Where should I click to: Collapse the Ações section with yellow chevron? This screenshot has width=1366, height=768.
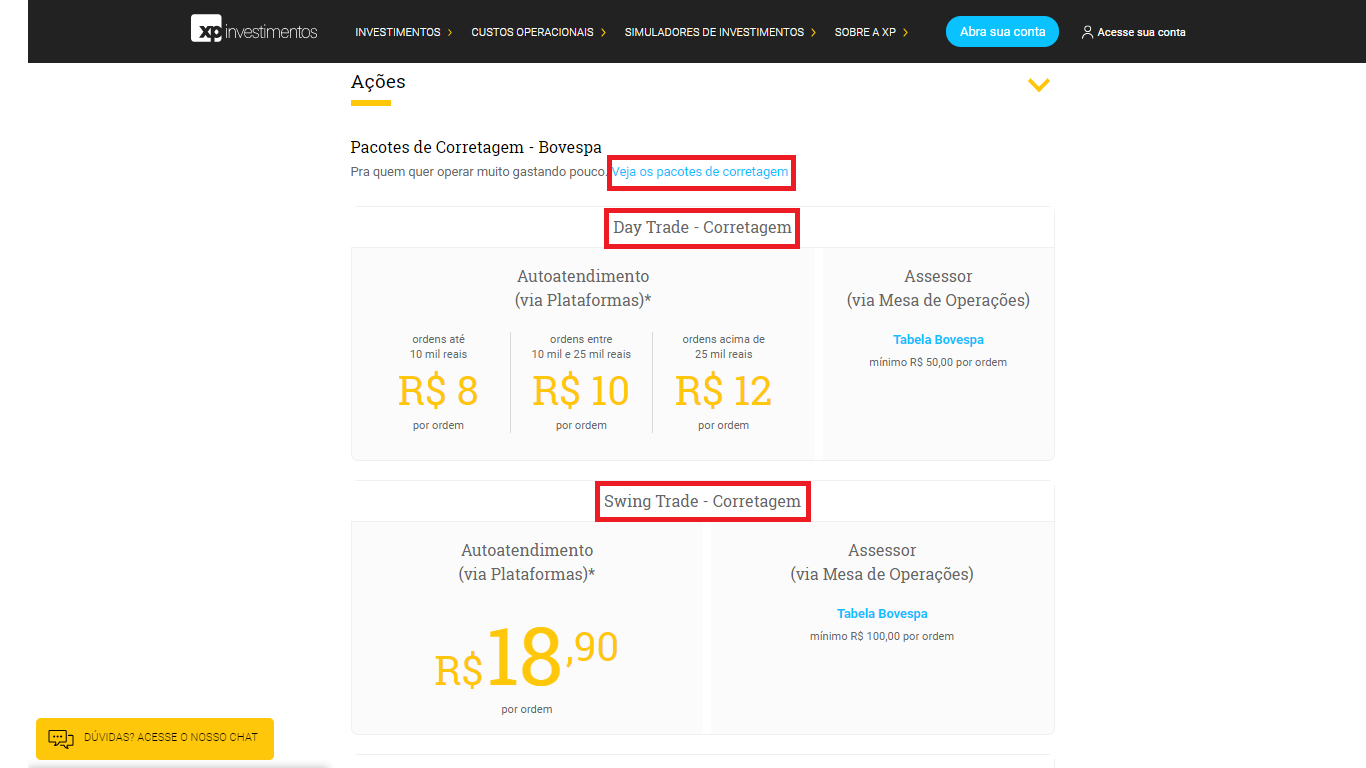pyautogui.click(x=1039, y=85)
